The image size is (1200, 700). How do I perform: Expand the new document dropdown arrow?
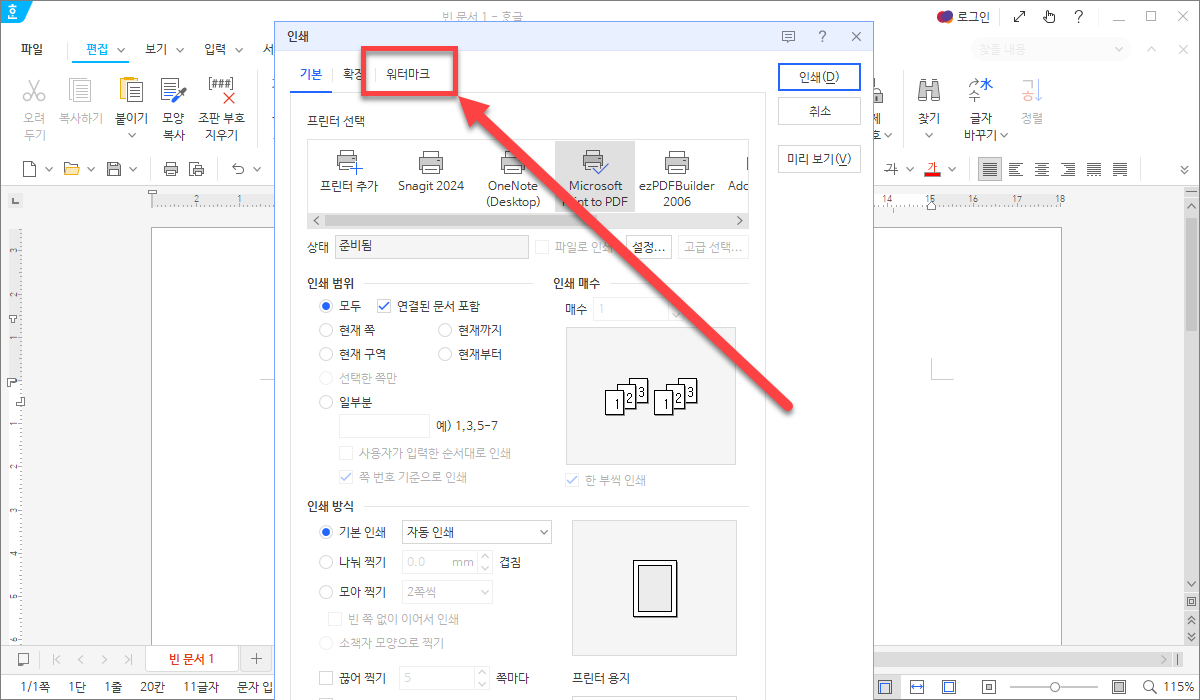tap(49, 169)
